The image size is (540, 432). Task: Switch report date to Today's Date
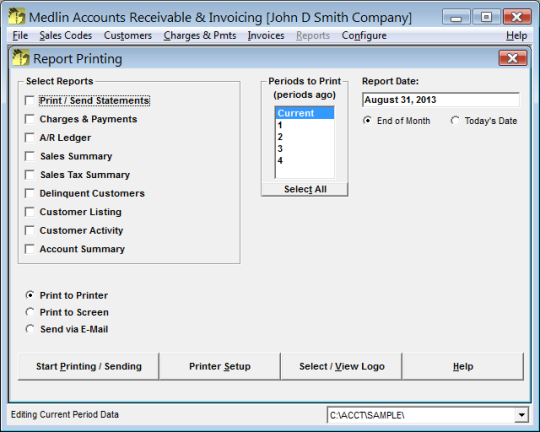(x=455, y=121)
